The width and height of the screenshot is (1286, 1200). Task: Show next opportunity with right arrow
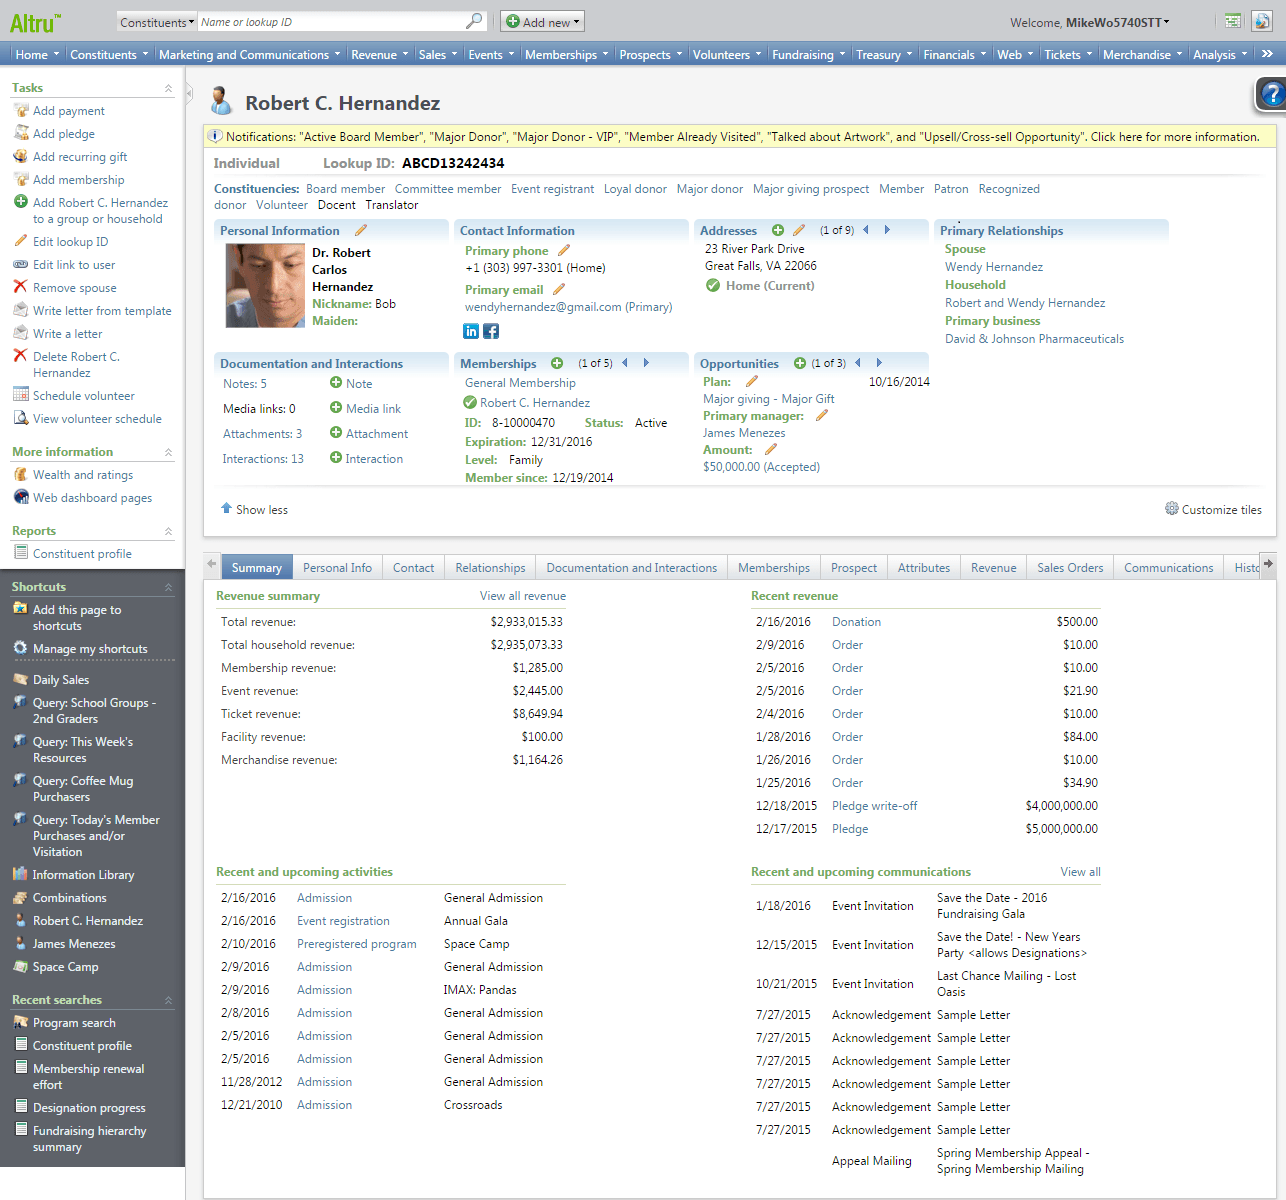coord(879,363)
